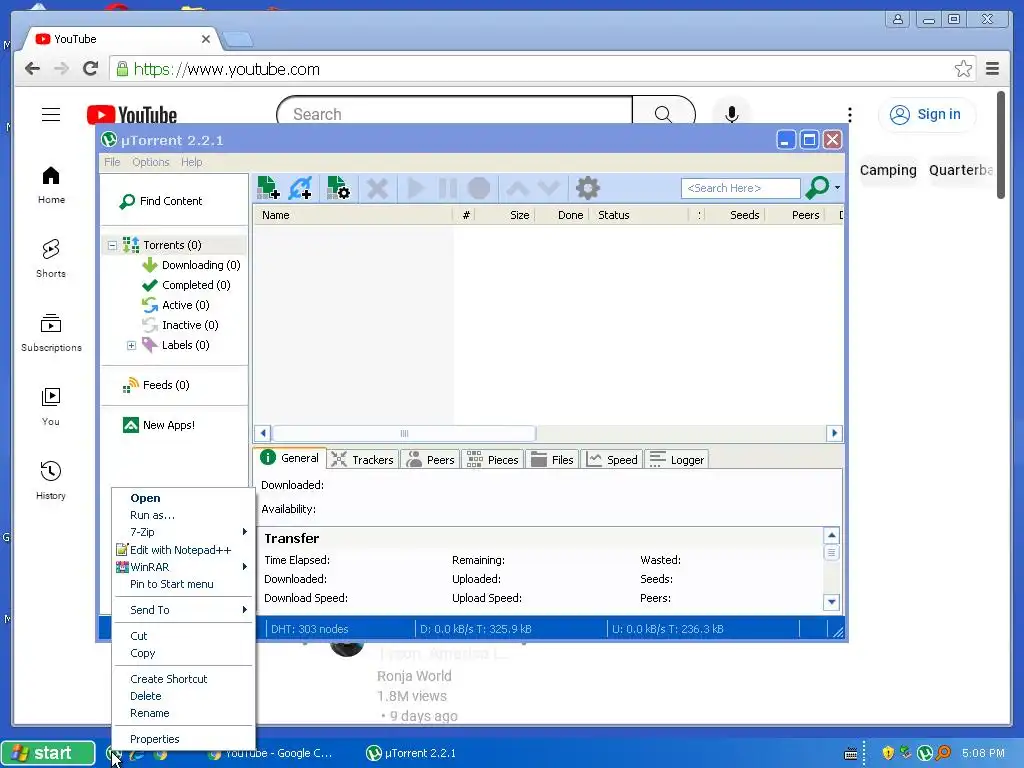Sort by the Name column header
The width and height of the screenshot is (1024, 768).
coord(353,215)
